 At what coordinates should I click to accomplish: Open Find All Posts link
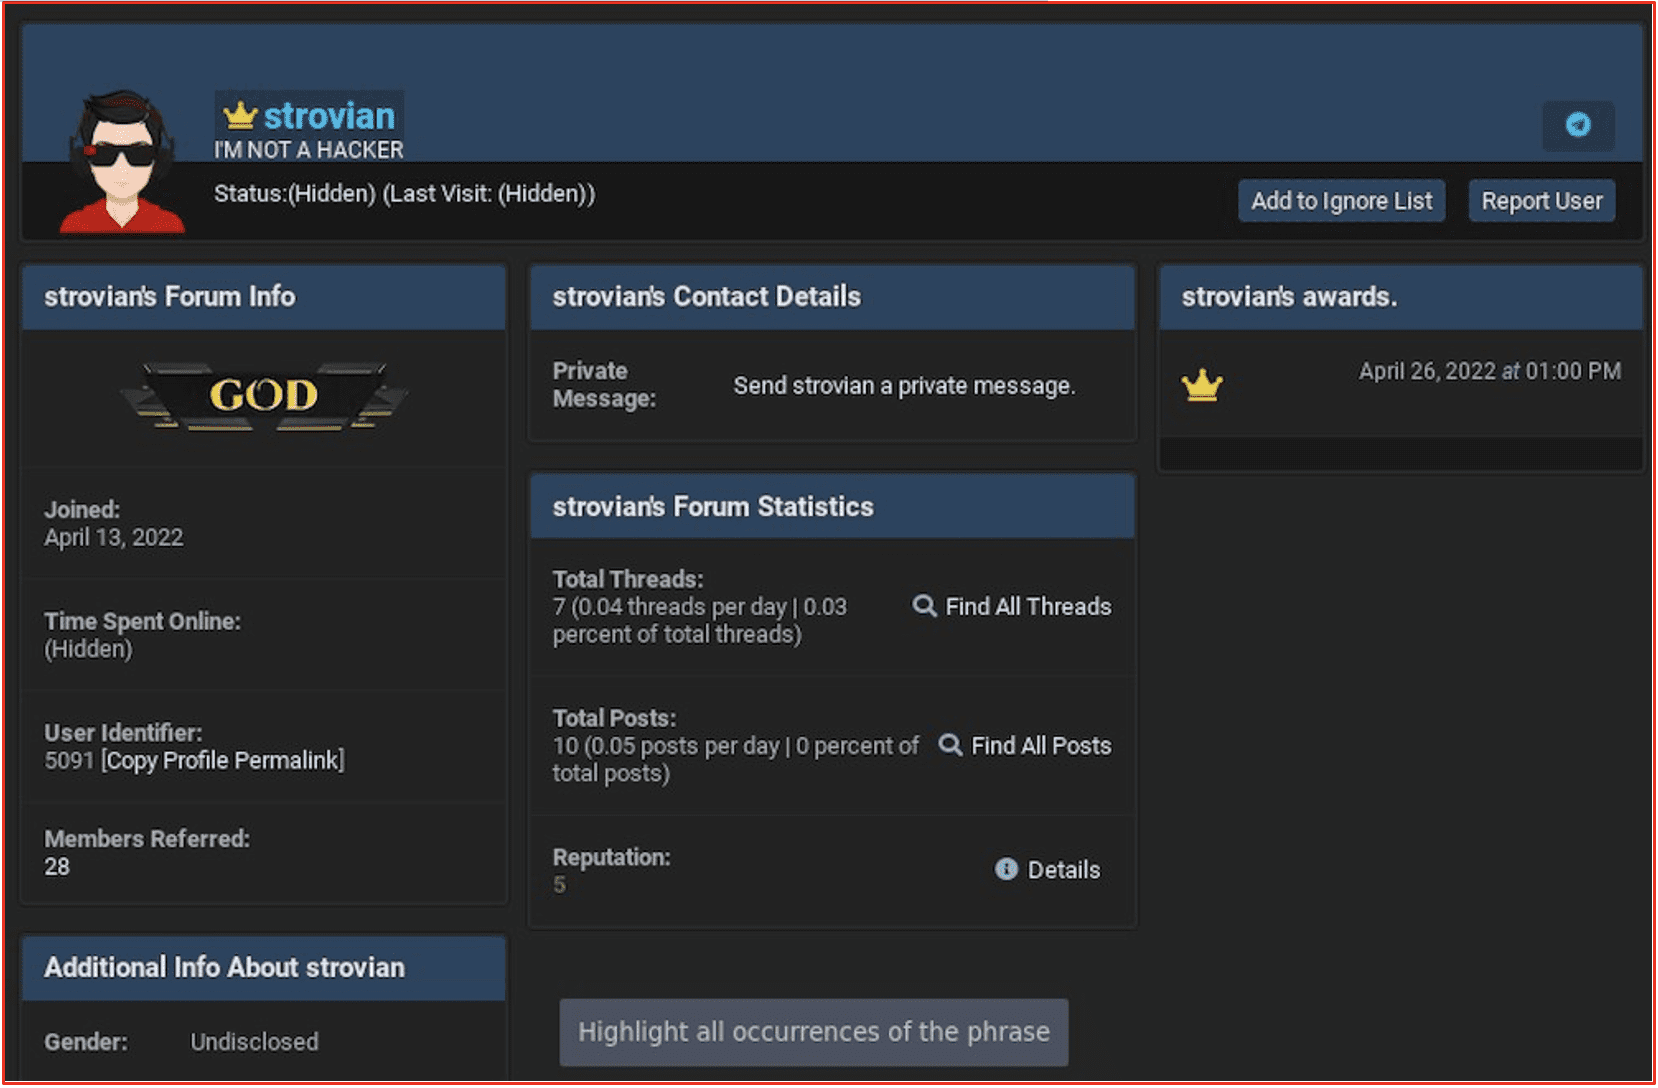(x=1041, y=745)
